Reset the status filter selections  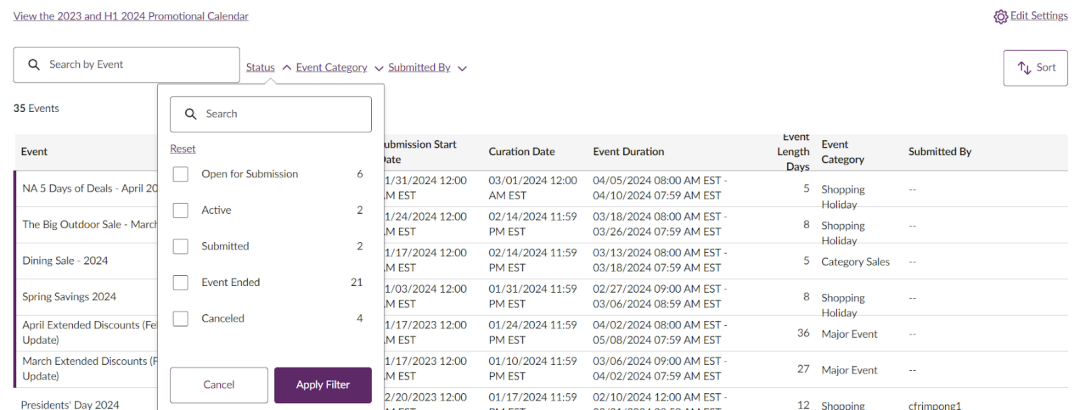pos(183,149)
